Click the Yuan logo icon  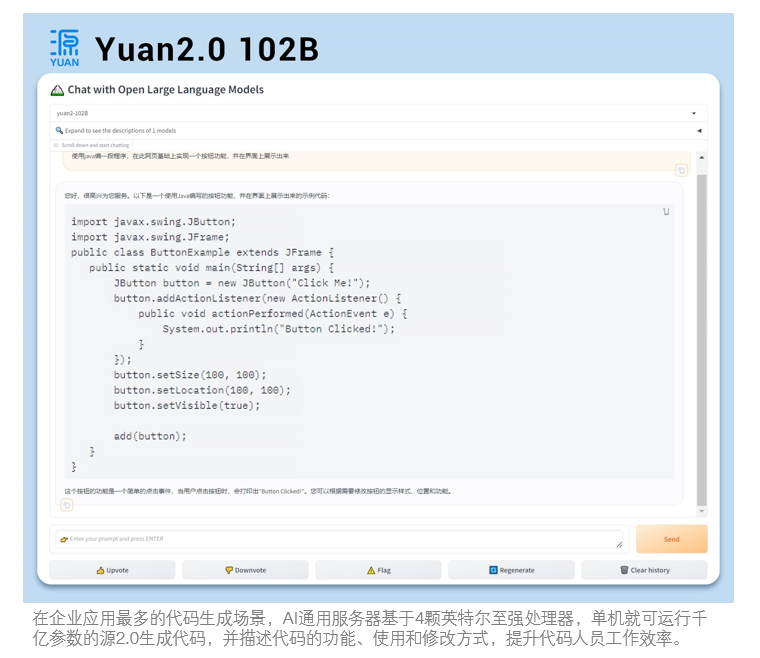[x=64, y=47]
